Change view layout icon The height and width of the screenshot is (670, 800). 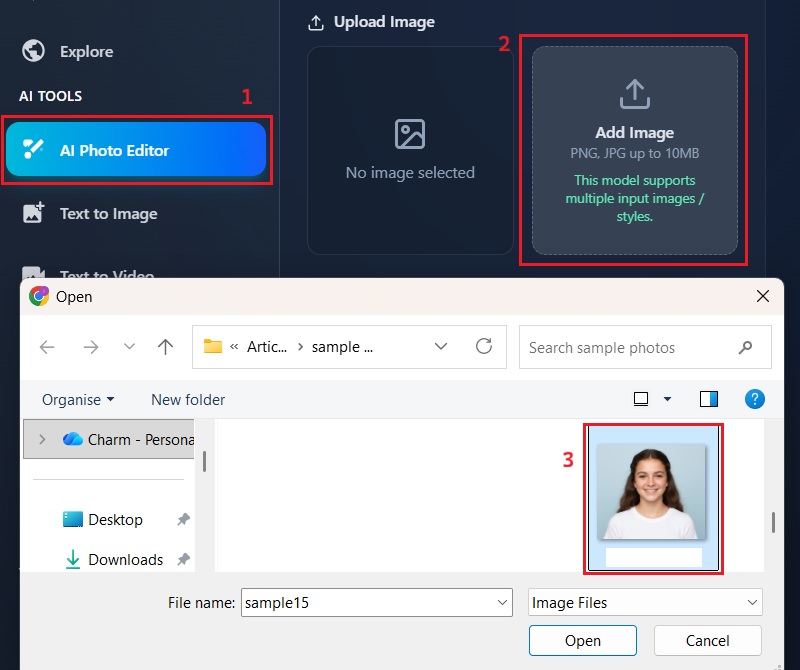[x=641, y=399]
